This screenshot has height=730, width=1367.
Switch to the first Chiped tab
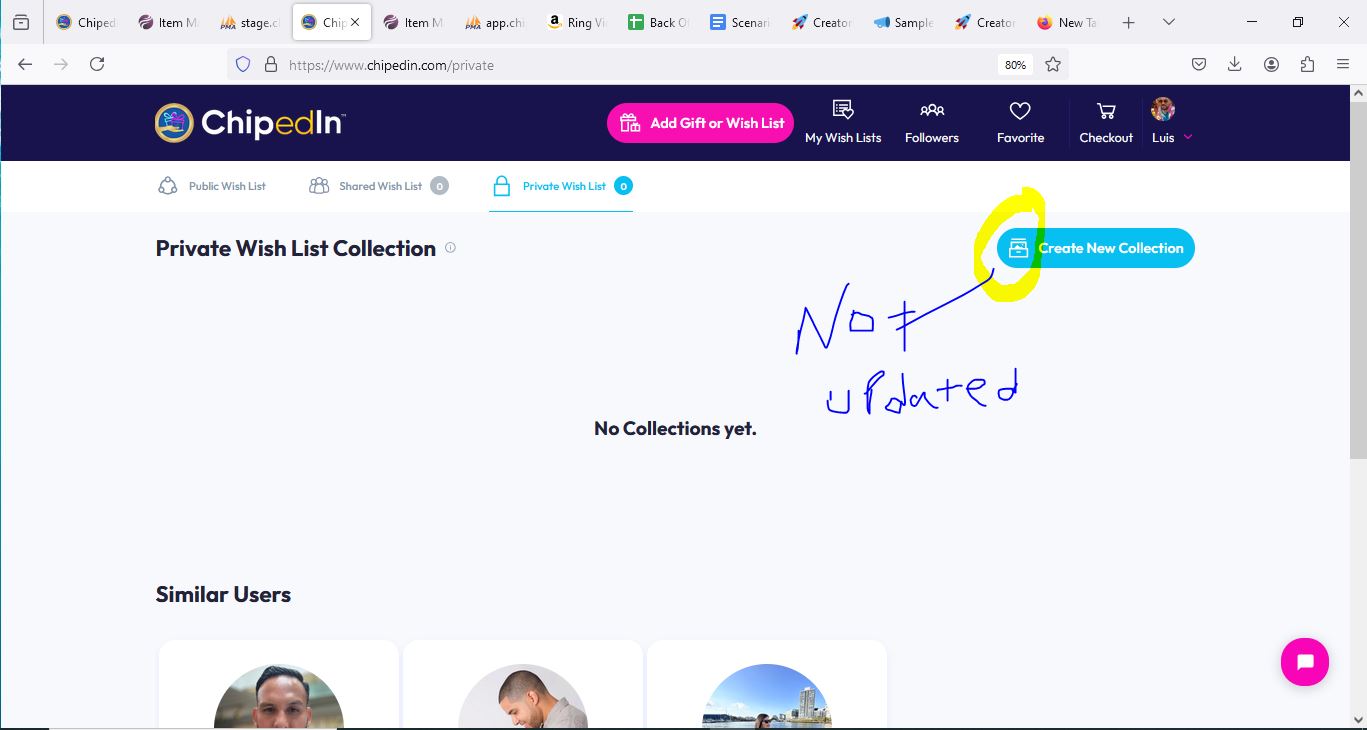click(86, 22)
